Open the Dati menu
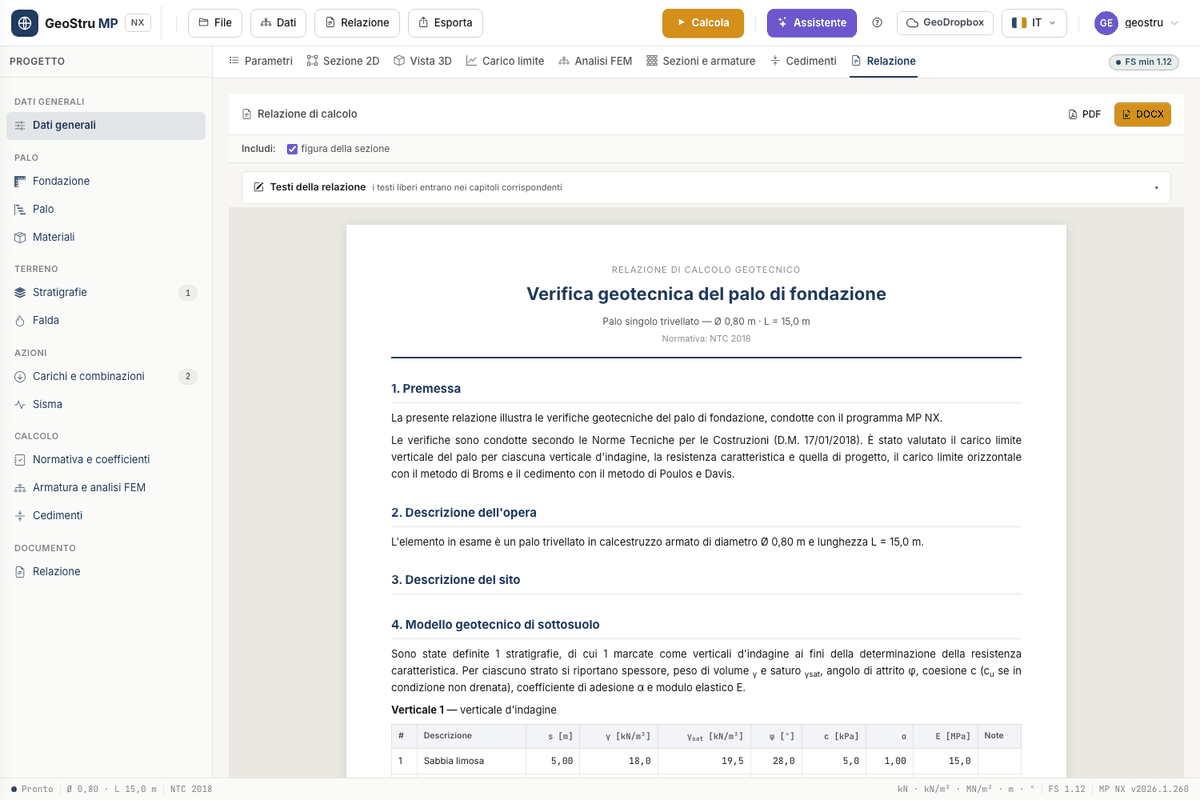Screen dimensions: 1200x800 coord(278,23)
